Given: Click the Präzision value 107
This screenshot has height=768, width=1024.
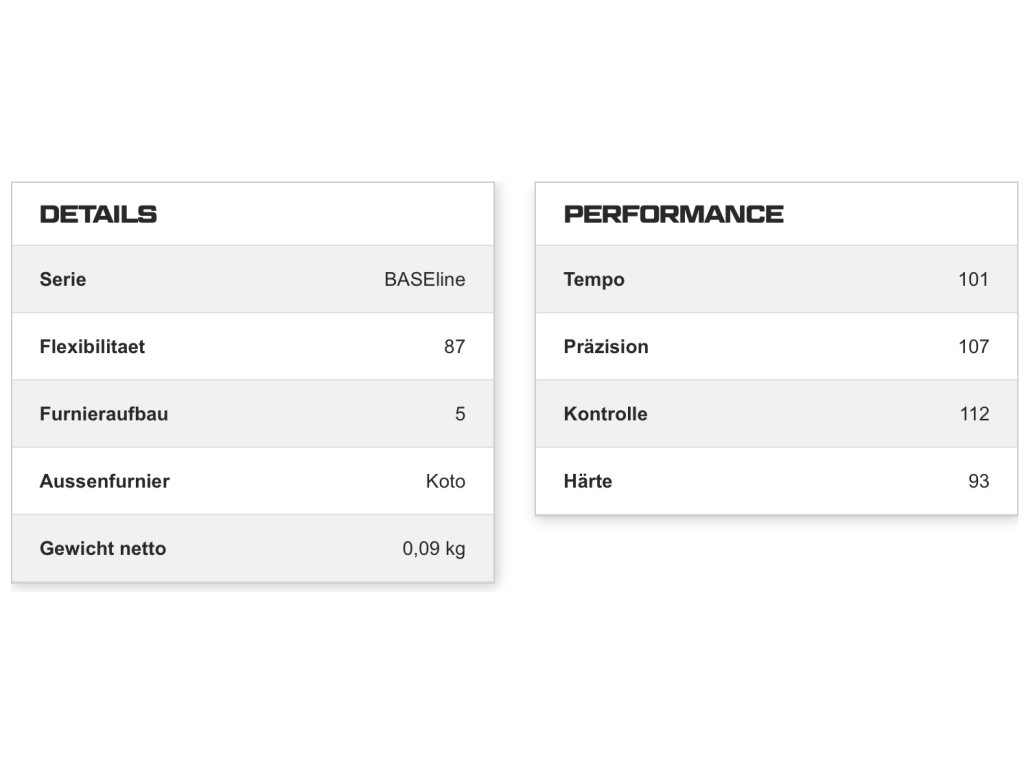Looking at the screenshot, I should tap(973, 347).
